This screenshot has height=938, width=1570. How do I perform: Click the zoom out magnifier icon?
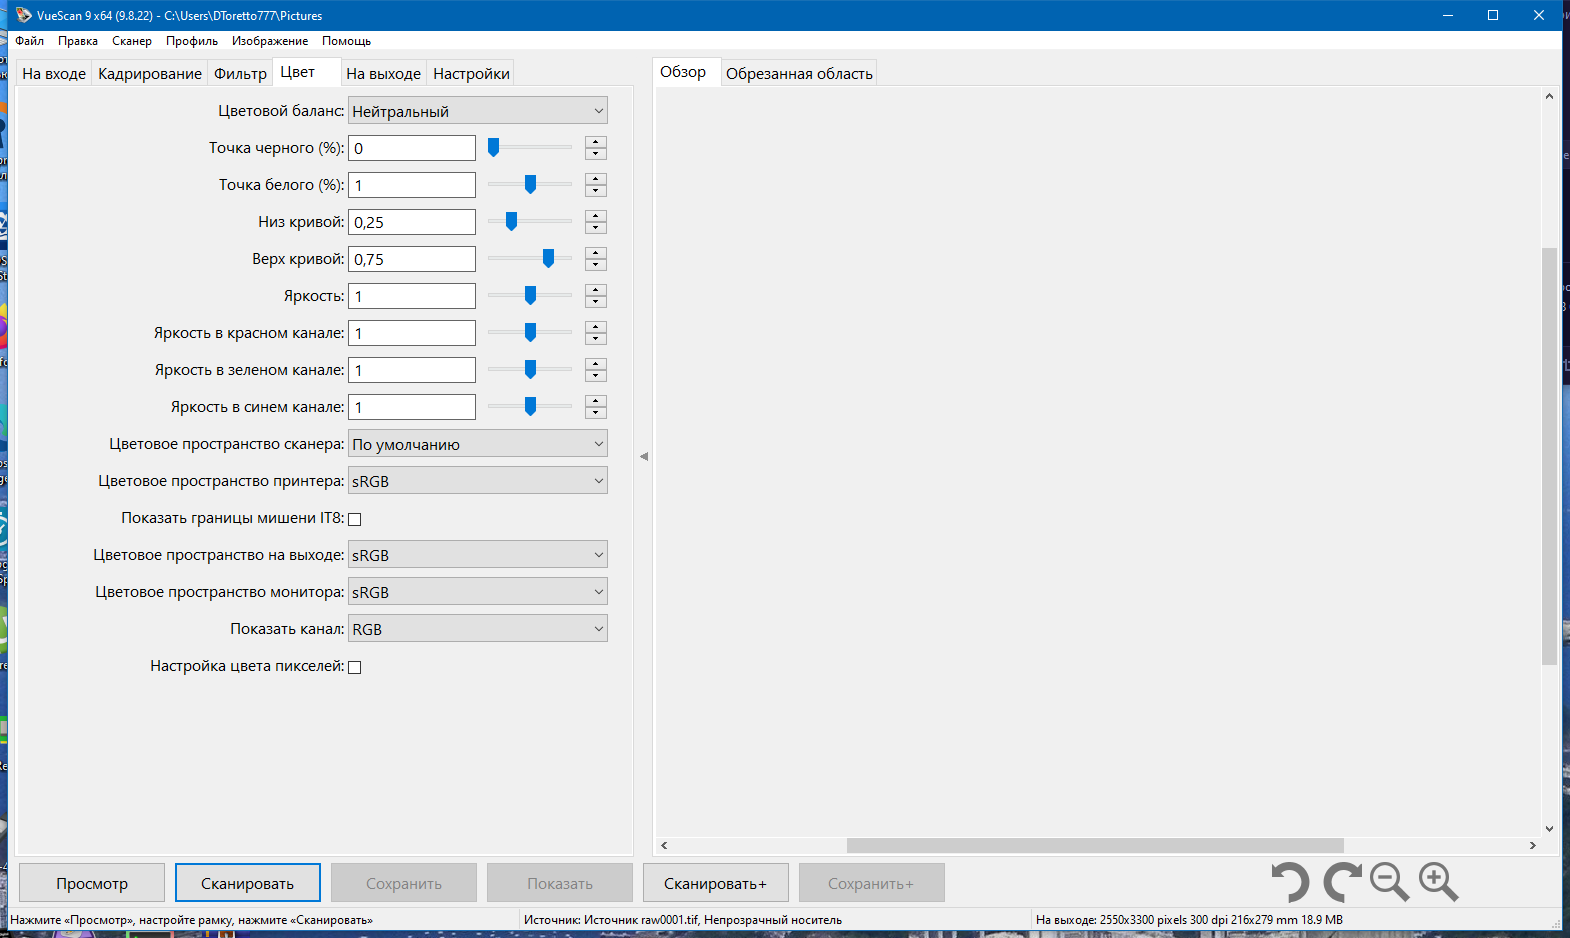point(1389,882)
